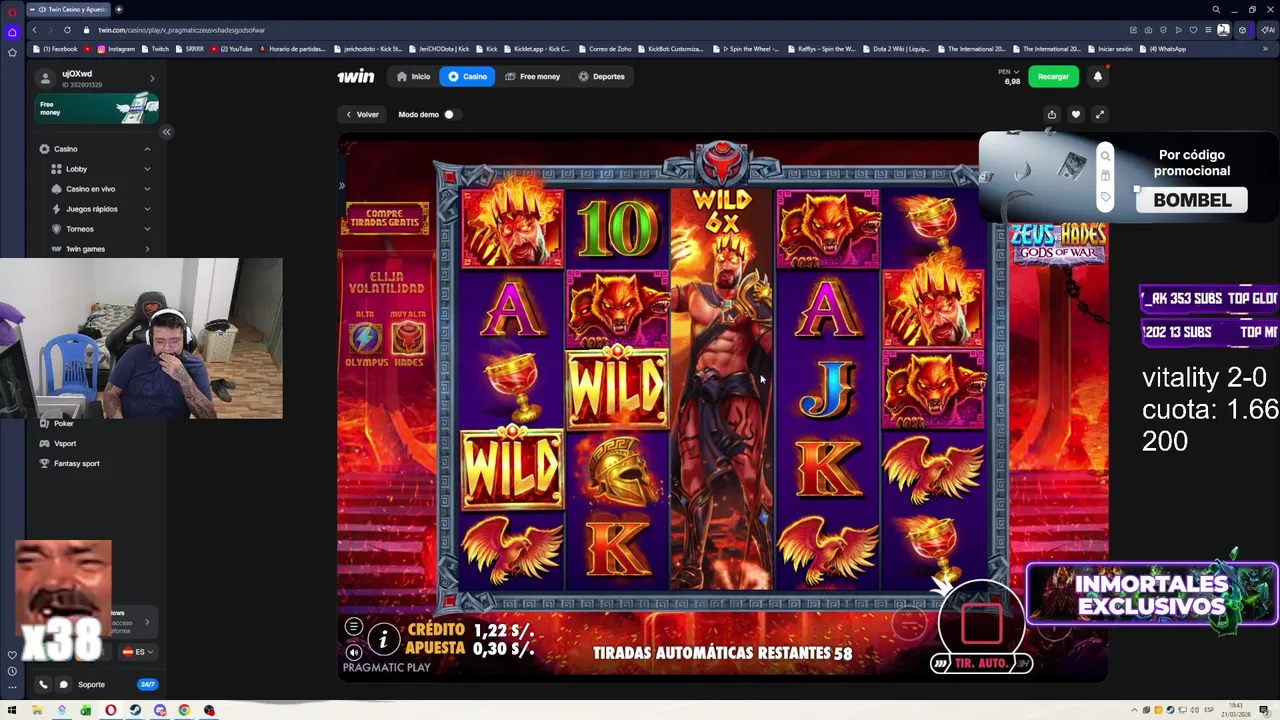
Task: Open the Inicio tab
Action: (x=414, y=76)
